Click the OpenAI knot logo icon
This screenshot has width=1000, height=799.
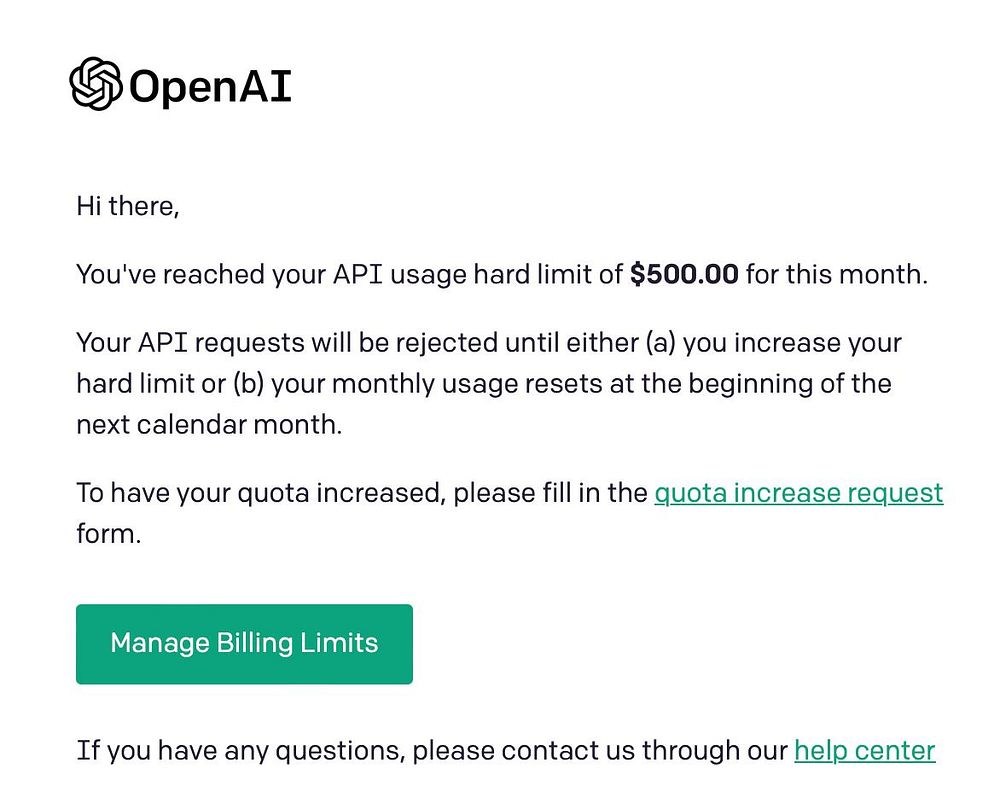(96, 84)
